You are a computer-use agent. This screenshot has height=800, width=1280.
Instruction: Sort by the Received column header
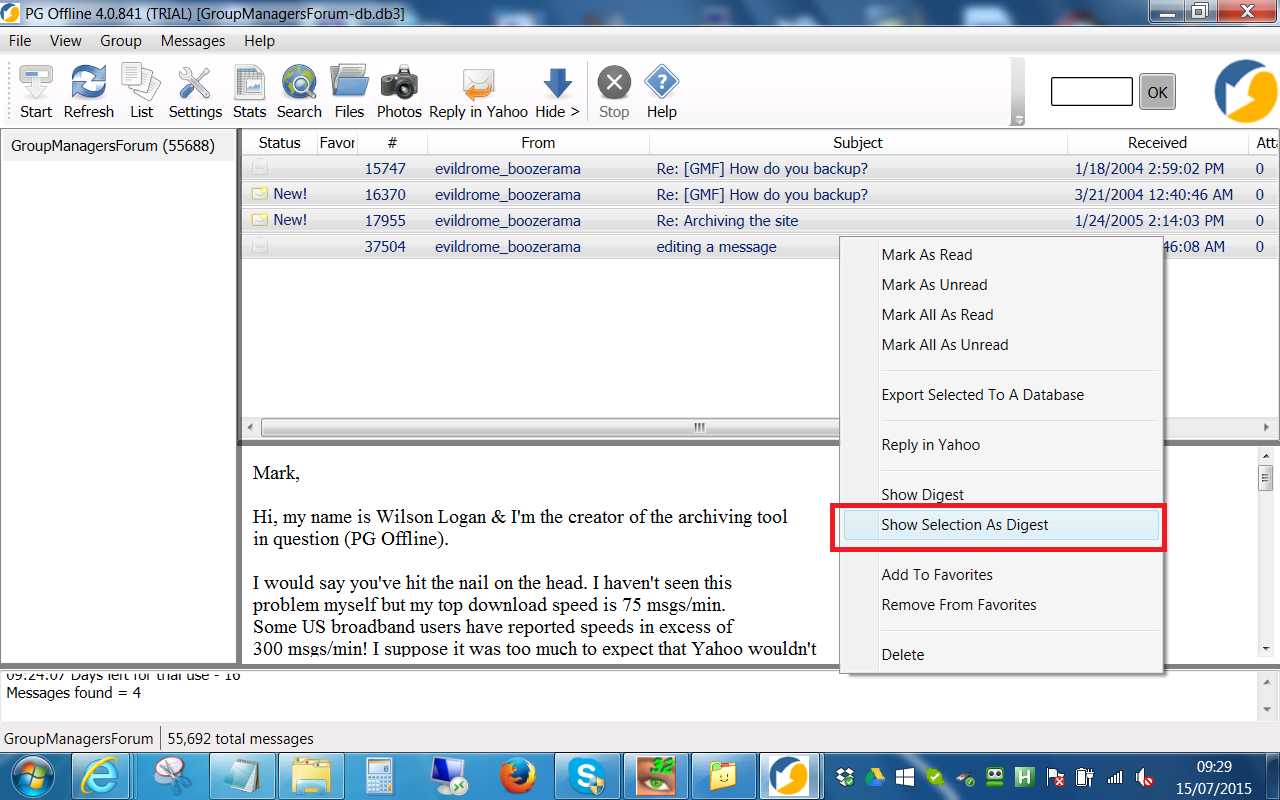(x=1157, y=143)
